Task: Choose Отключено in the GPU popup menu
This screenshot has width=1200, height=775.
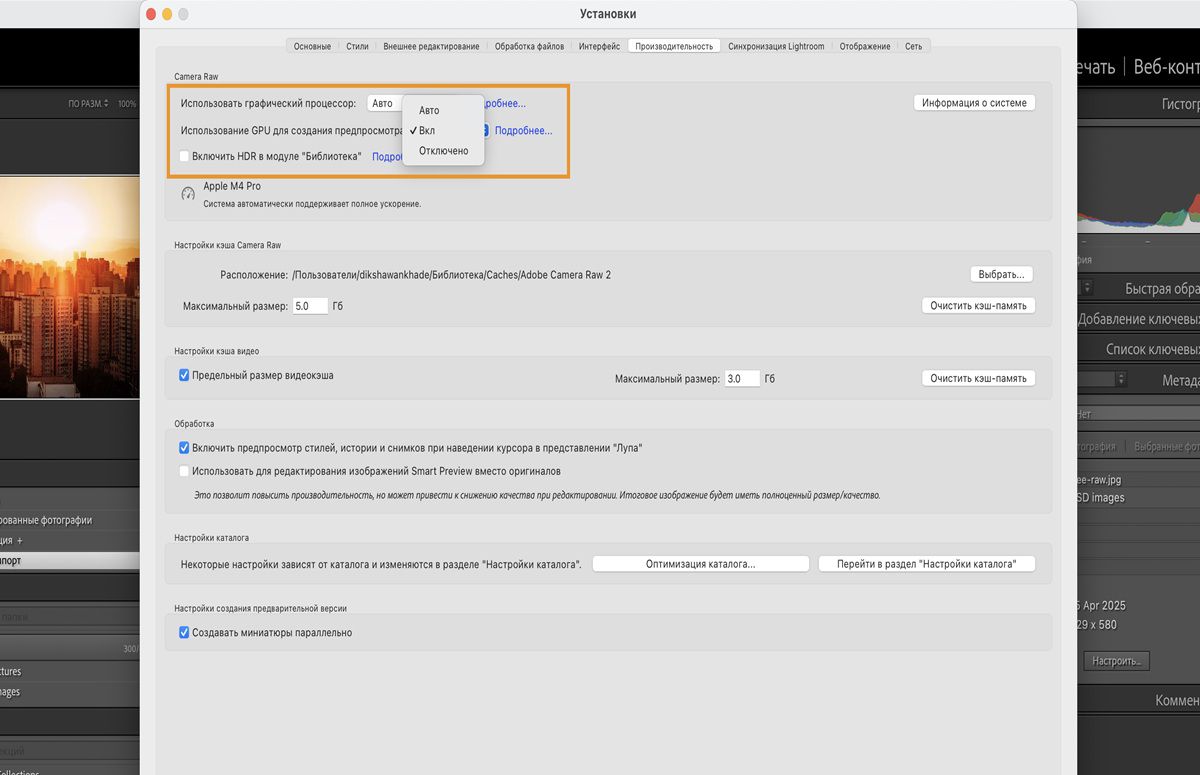Action: [443, 151]
